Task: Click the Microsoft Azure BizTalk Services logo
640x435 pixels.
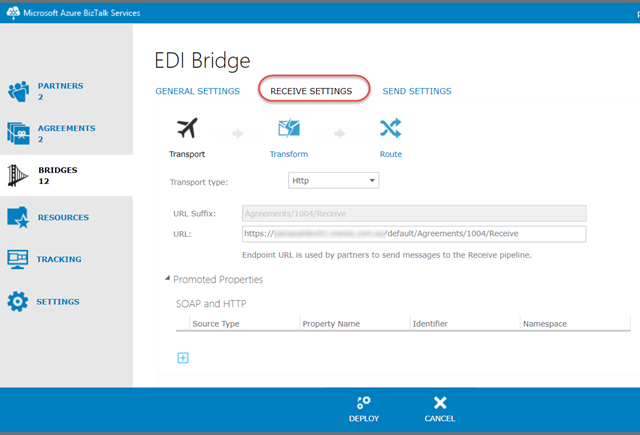Action: click(14, 13)
